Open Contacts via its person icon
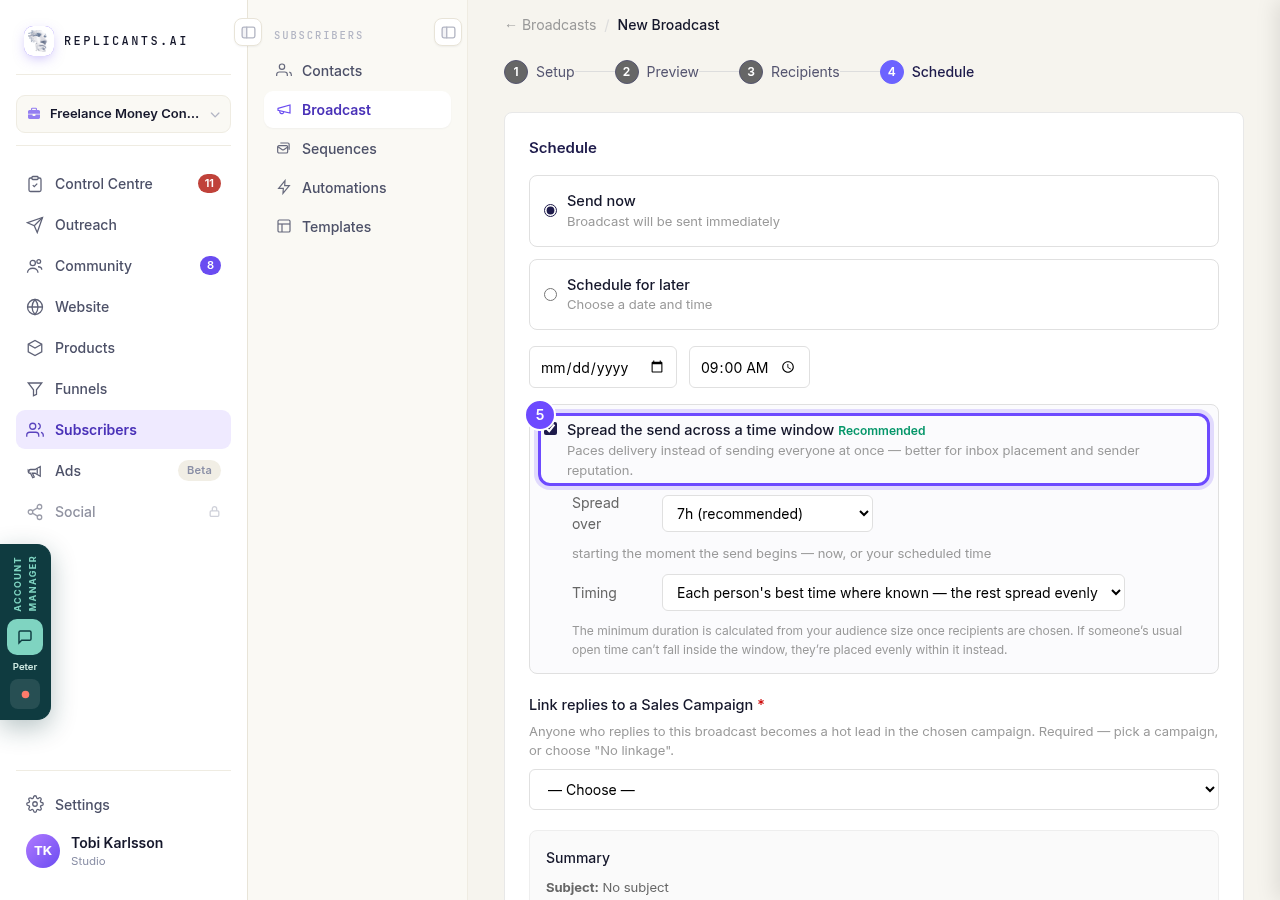Viewport: 1280px width, 900px height. pos(284,71)
